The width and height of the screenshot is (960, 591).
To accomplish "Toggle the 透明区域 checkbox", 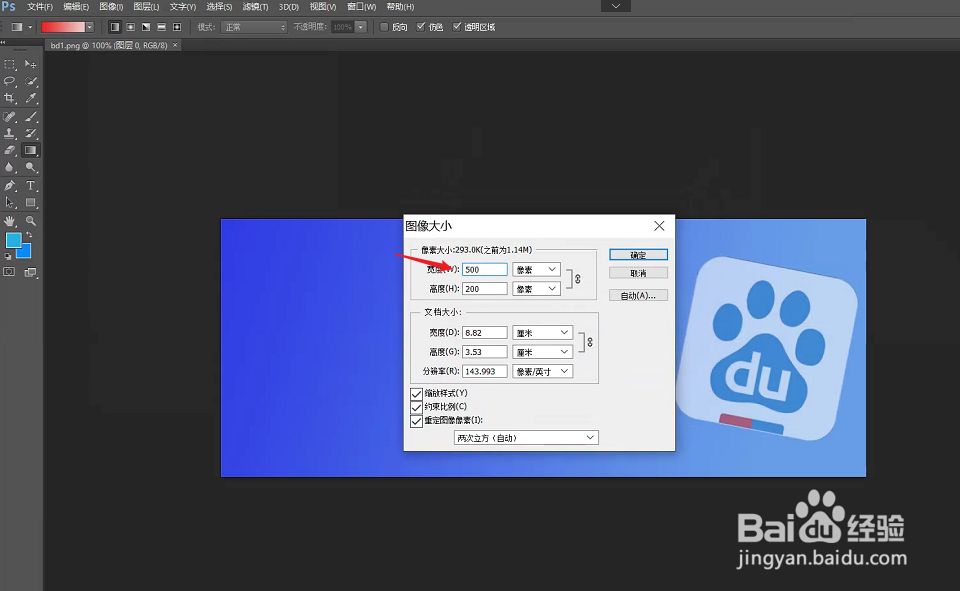I will 457,27.
